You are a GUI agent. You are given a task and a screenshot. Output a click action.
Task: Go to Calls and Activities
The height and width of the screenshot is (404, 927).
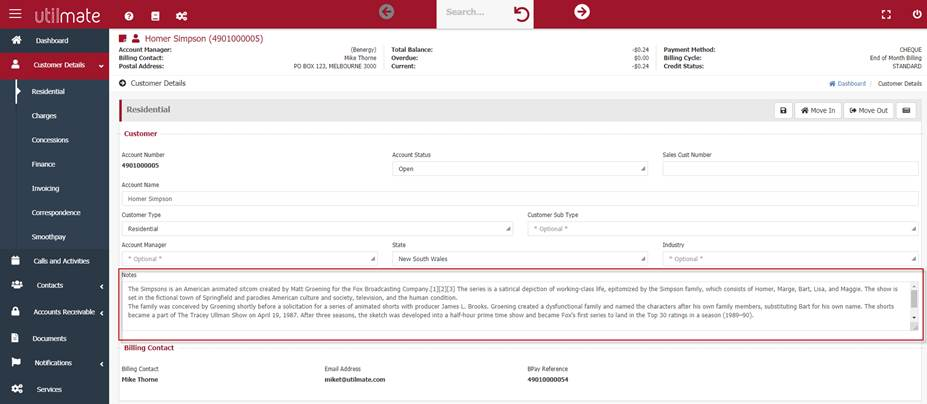pos(61,260)
